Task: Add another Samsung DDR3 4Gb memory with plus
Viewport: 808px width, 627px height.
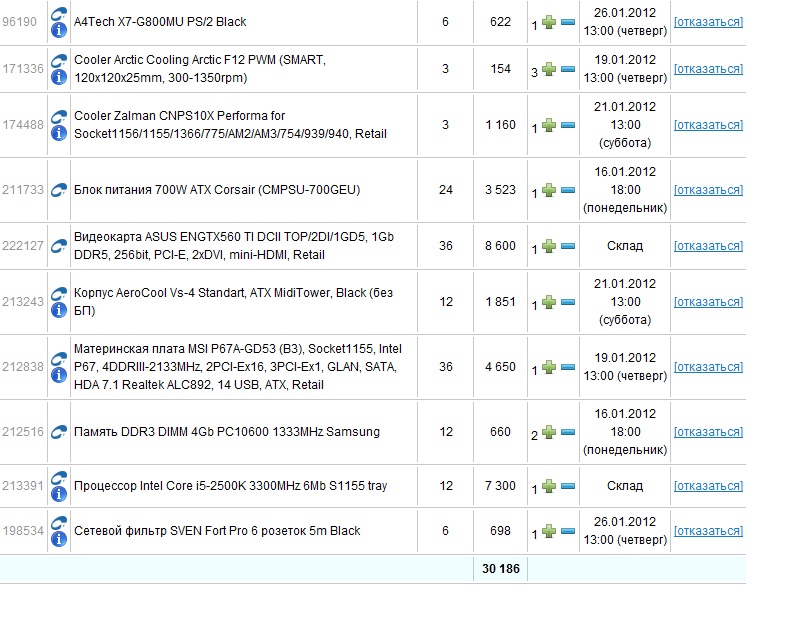Action: tap(549, 432)
